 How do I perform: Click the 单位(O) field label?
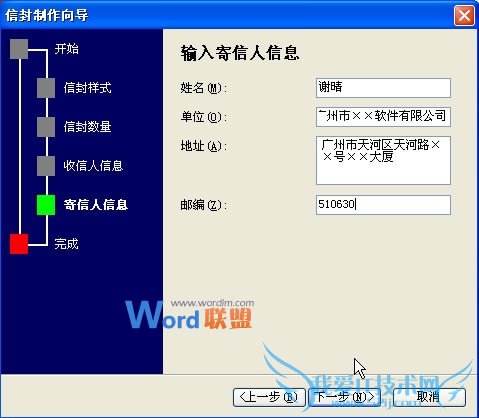tap(204, 117)
